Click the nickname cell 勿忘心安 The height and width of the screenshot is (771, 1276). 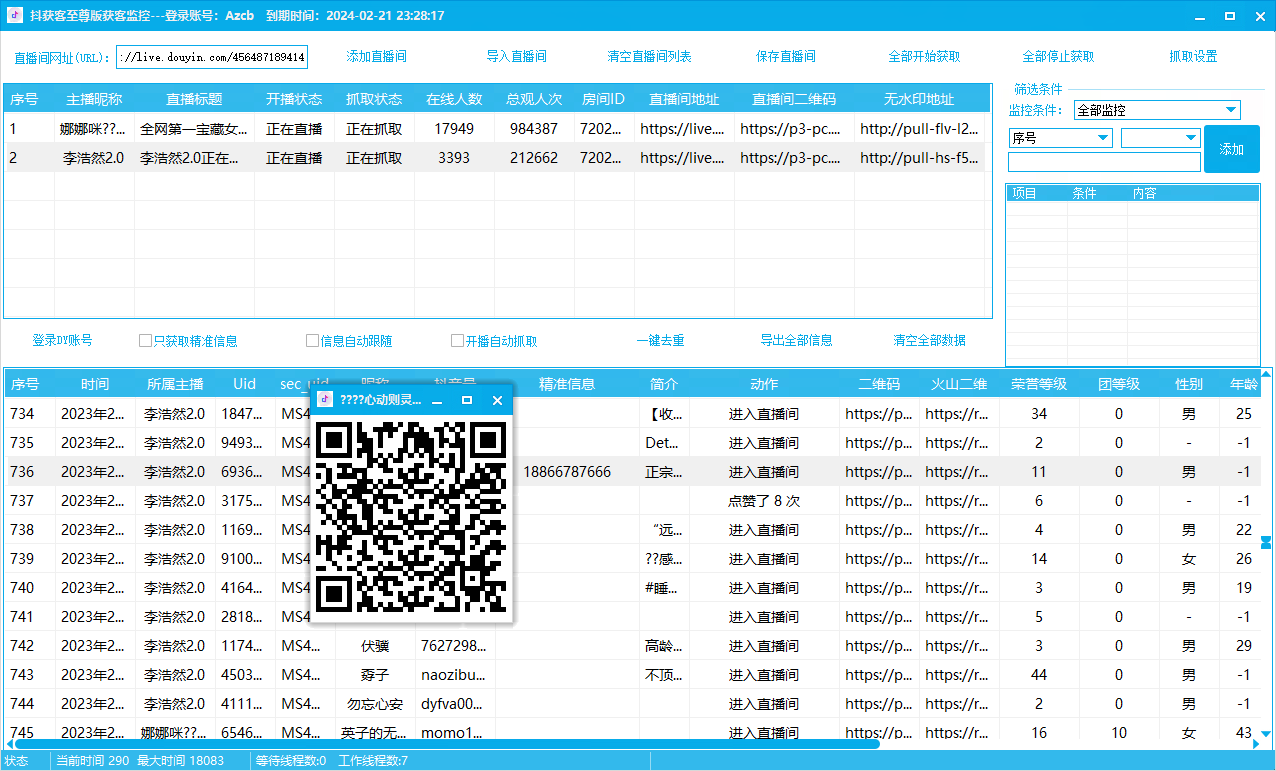pos(375,704)
